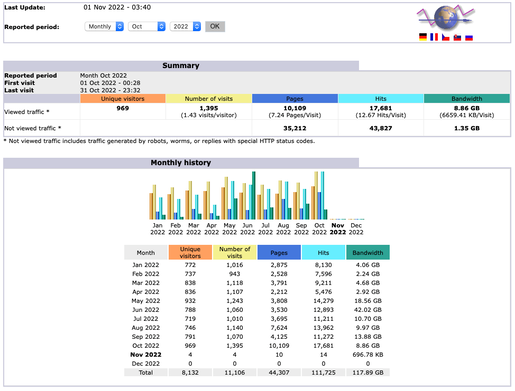The width and height of the screenshot is (515, 391).
Task: Submit the period with OK button
Action: [x=215, y=26]
